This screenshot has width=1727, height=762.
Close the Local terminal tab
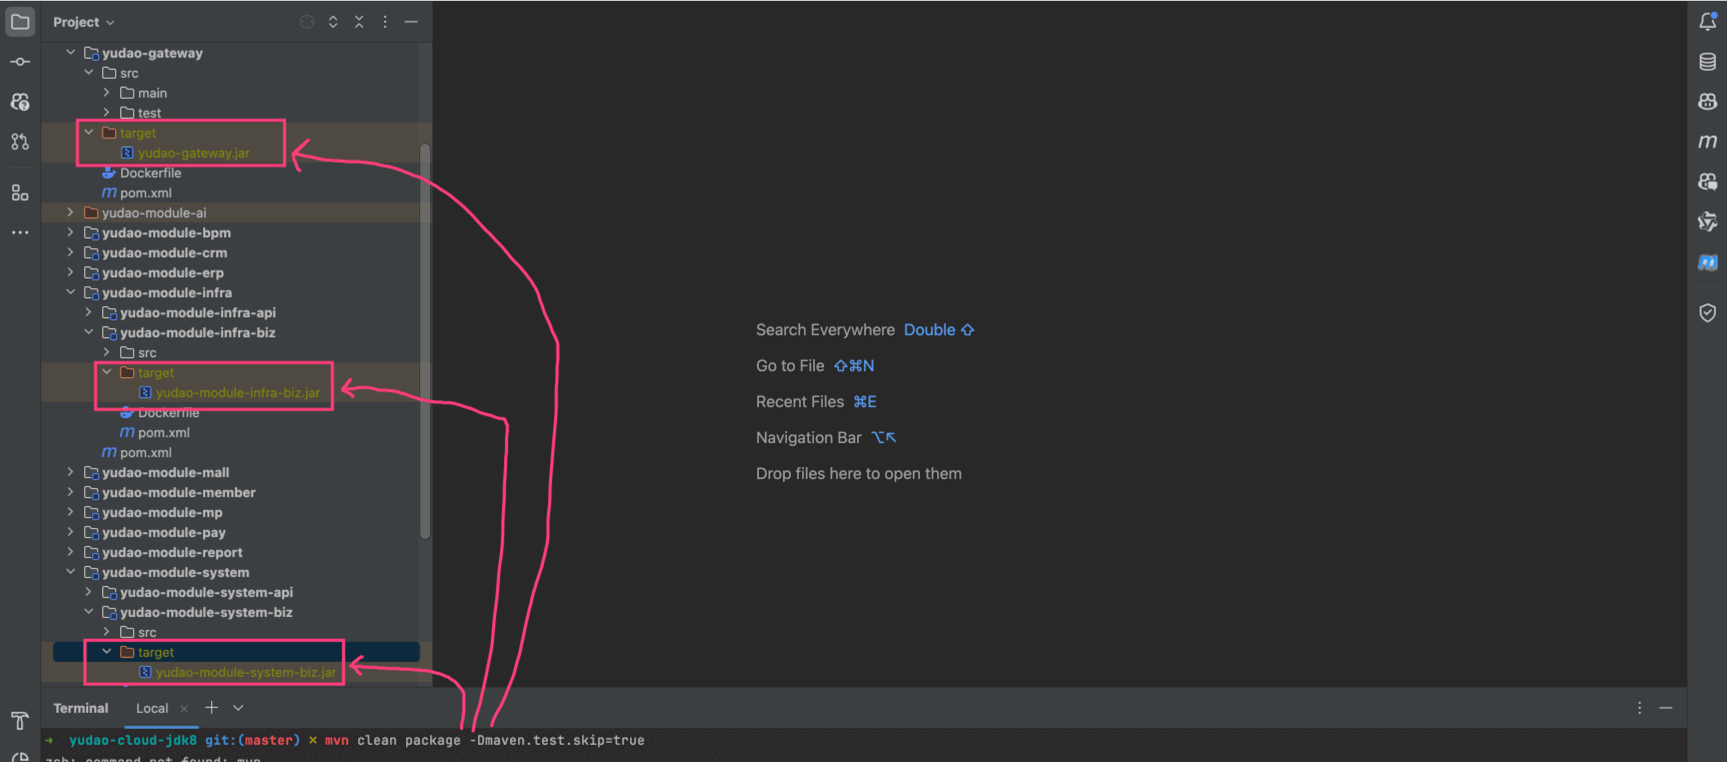pyautogui.click(x=184, y=709)
